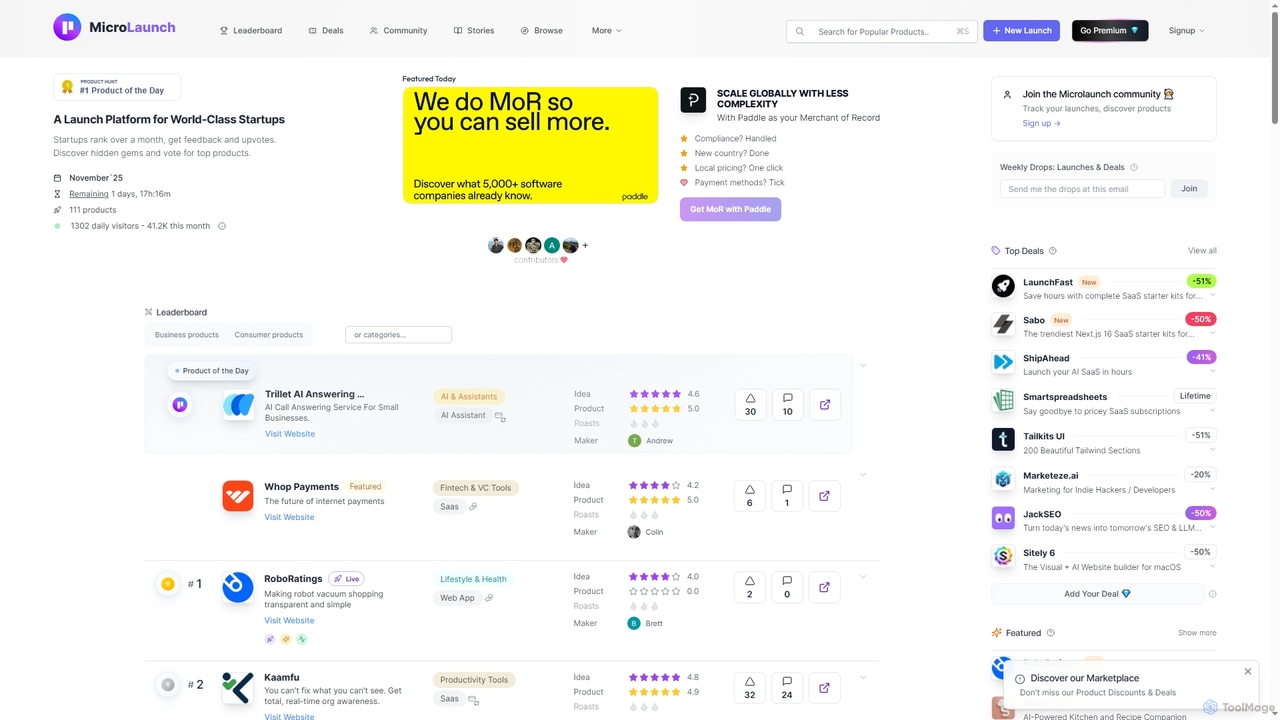The height and width of the screenshot is (720, 1280).
Task: Expand the Kaamfu row chevron
Action: (x=863, y=677)
